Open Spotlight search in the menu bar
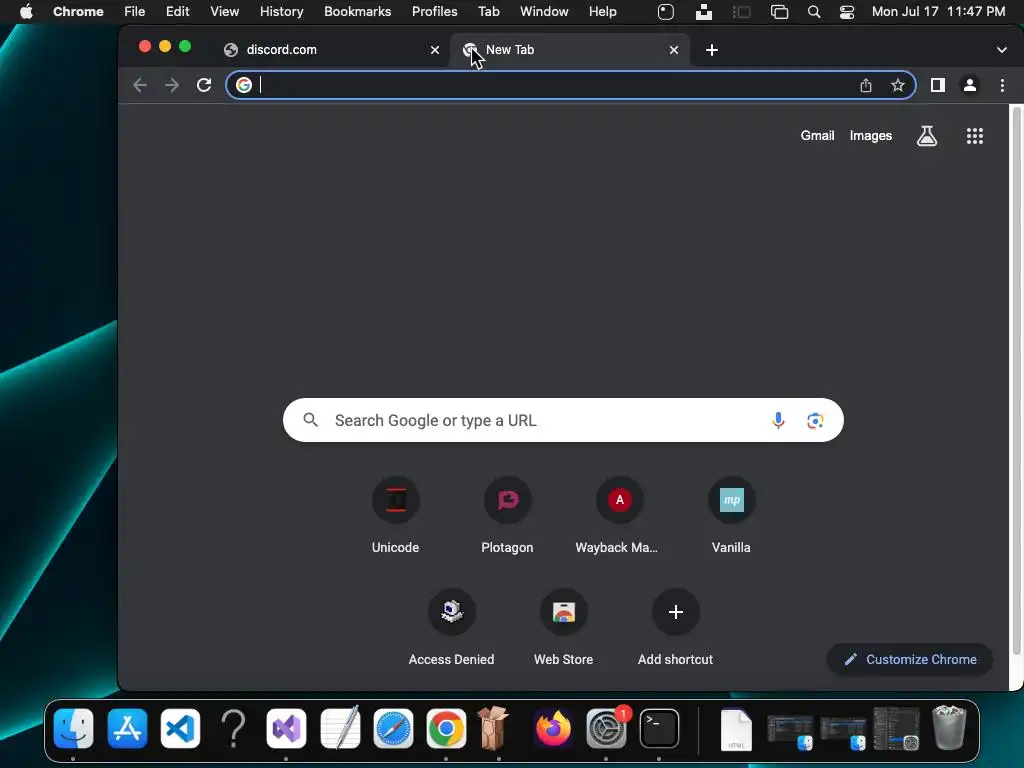This screenshot has width=1024, height=768. 814,12
